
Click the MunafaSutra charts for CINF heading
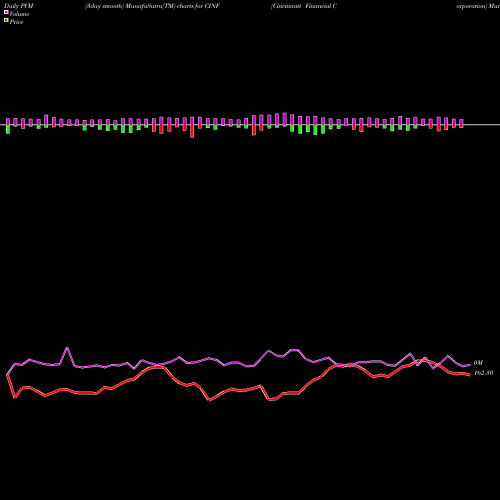click(152, 6)
